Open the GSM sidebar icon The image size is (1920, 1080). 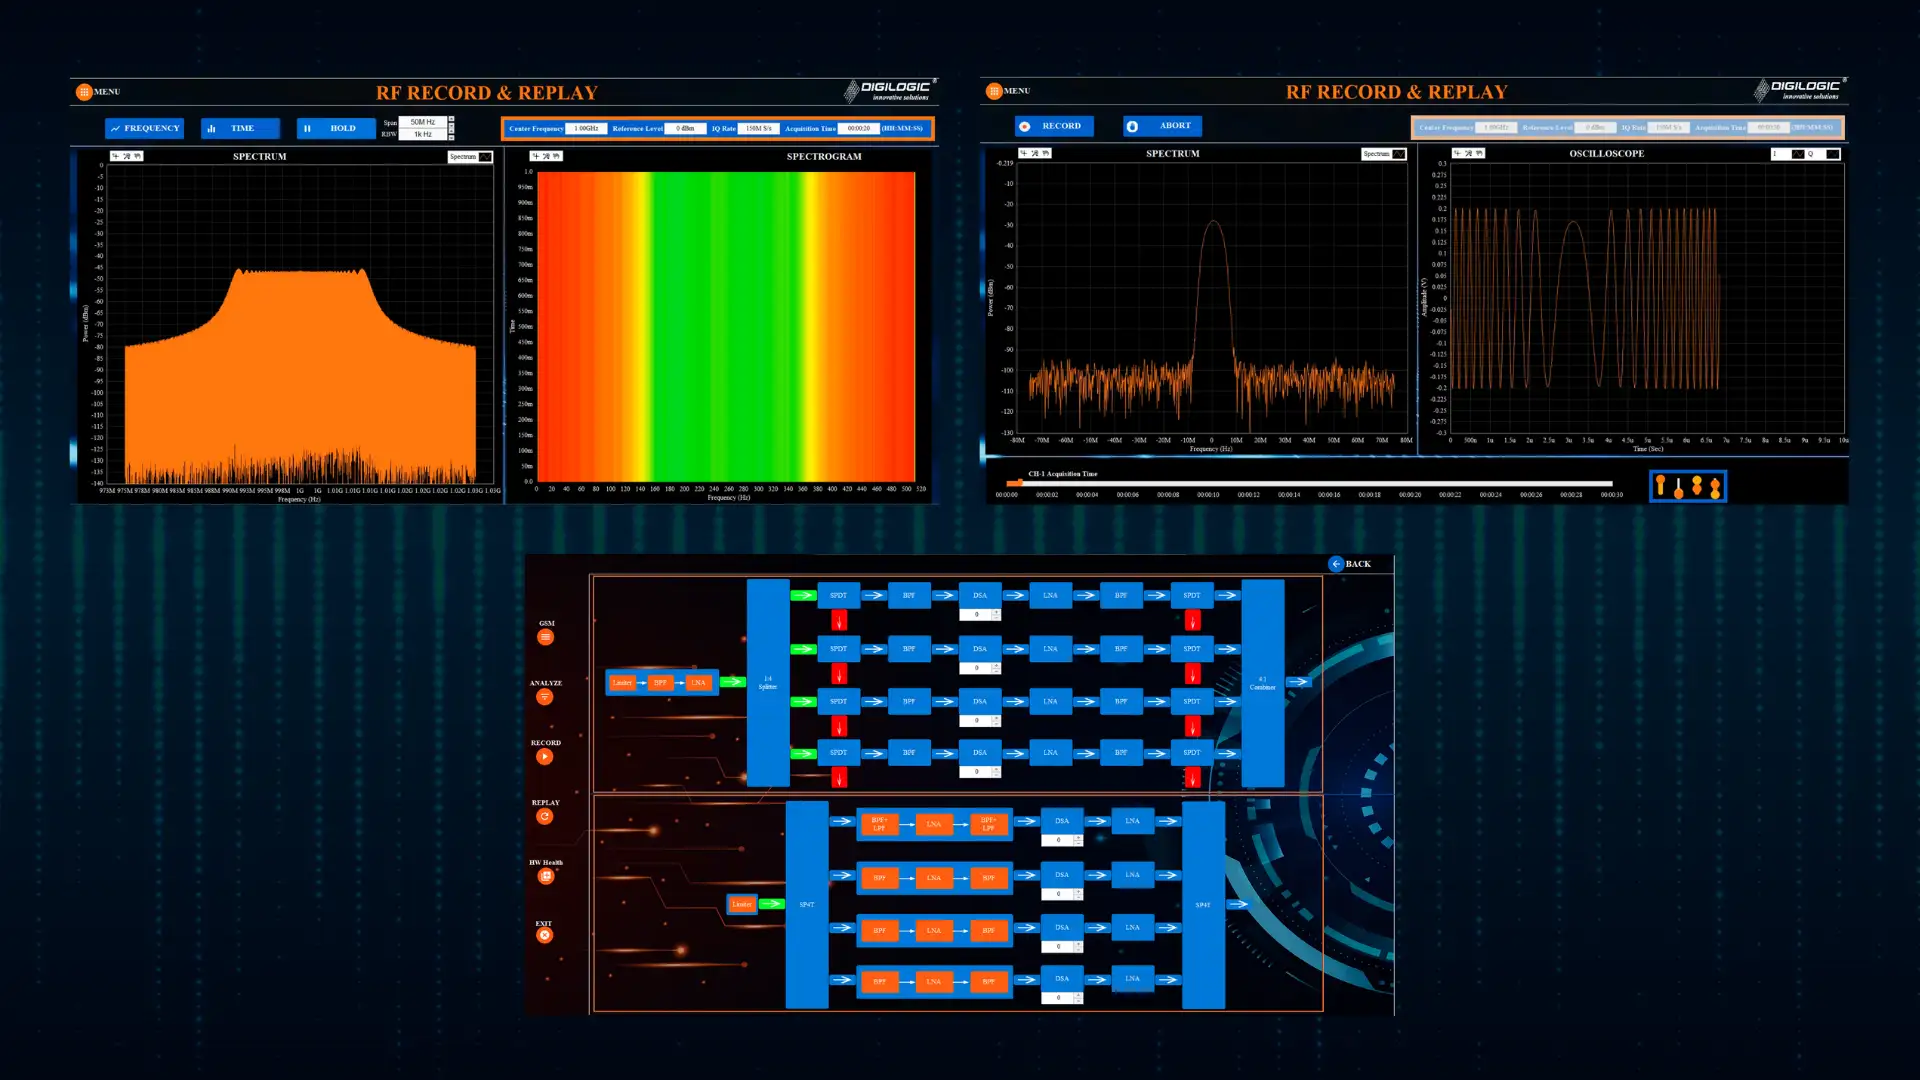click(545, 637)
